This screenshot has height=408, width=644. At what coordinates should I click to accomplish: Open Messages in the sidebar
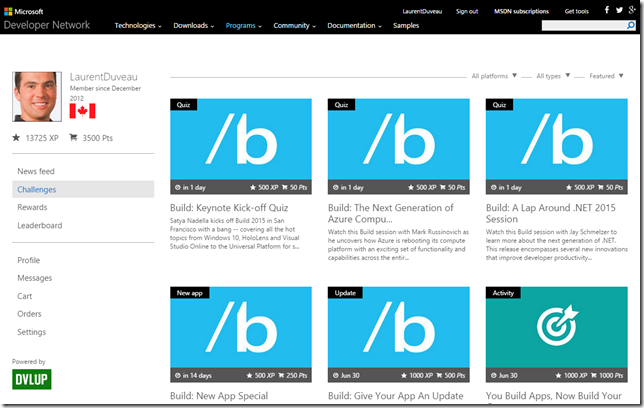click(x=34, y=278)
